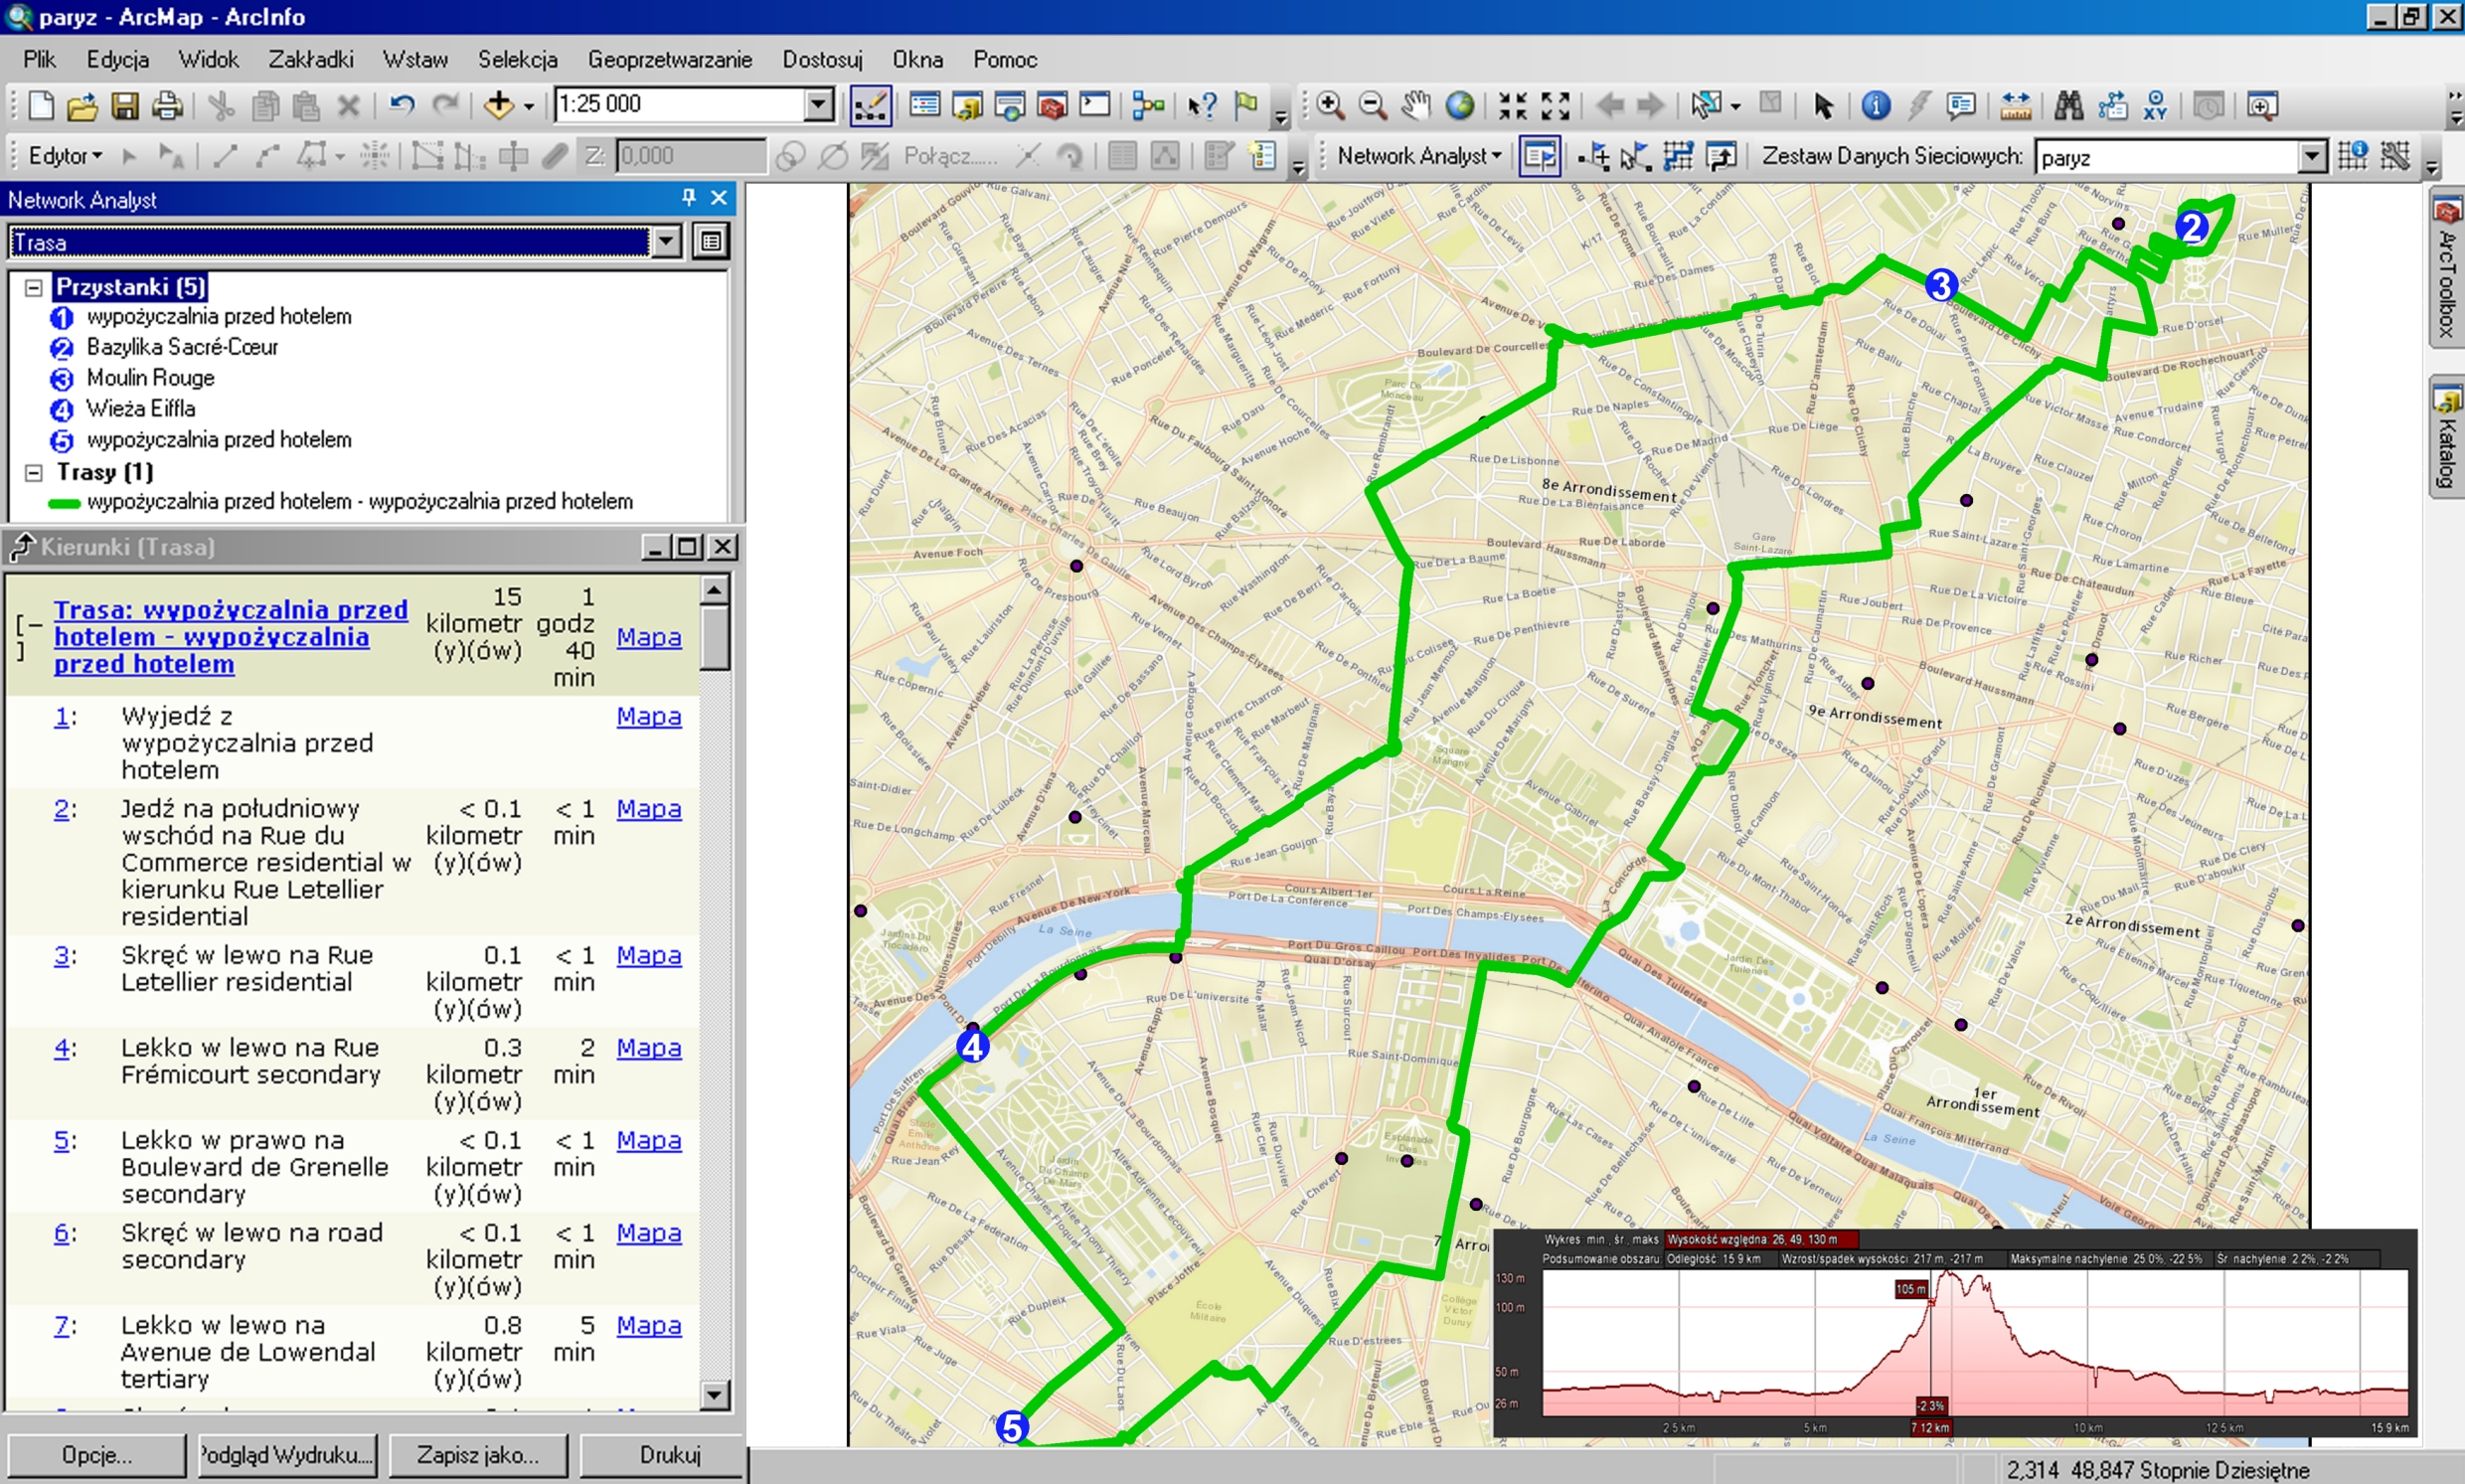The width and height of the screenshot is (2465, 1484).
Task: Undo the last action
Action: pos(402,105)
